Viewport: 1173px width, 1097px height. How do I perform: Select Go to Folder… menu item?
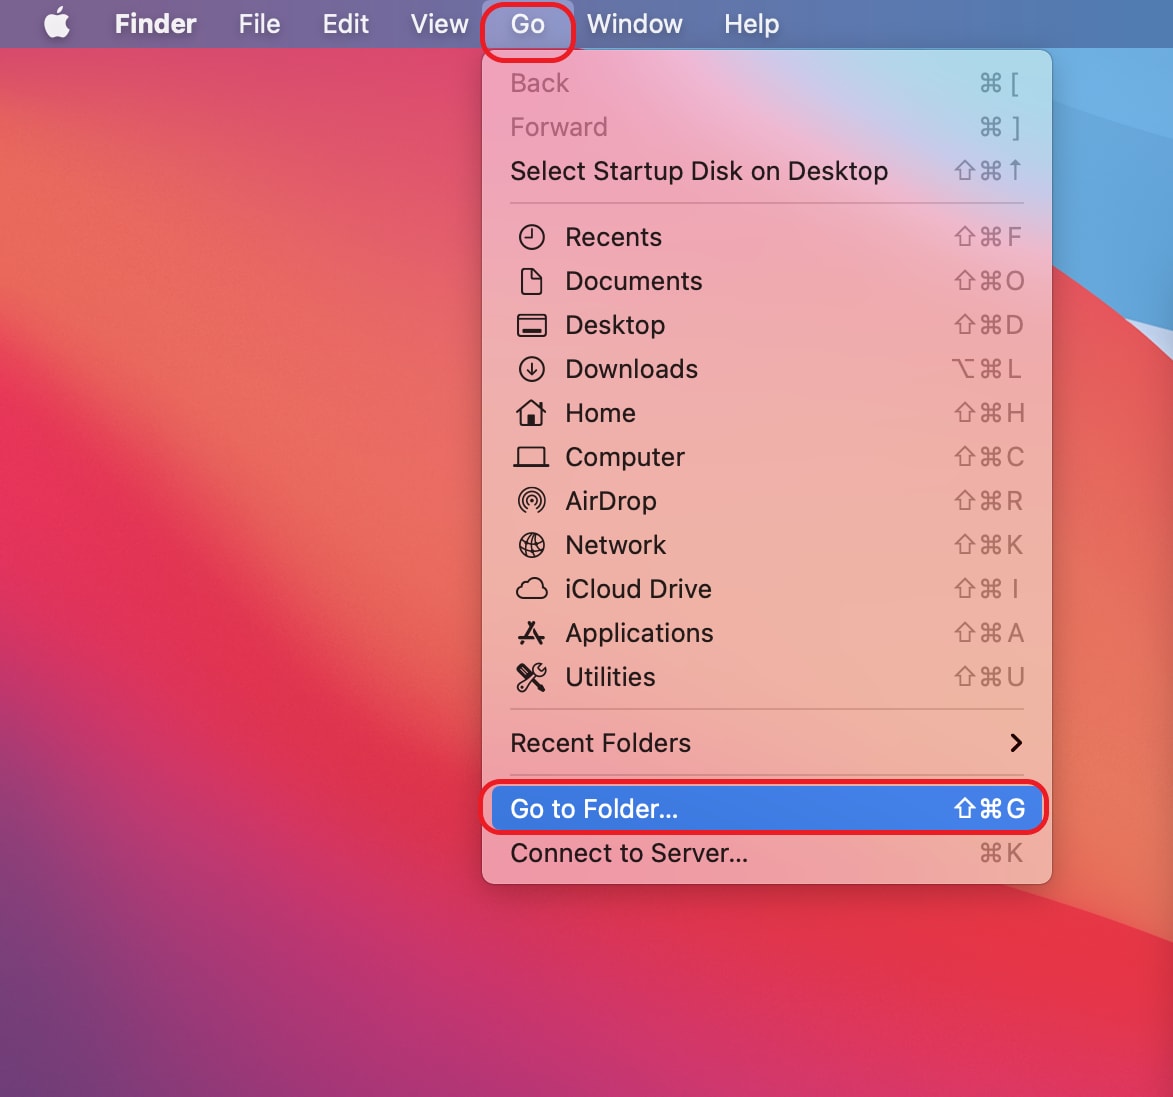767,809
